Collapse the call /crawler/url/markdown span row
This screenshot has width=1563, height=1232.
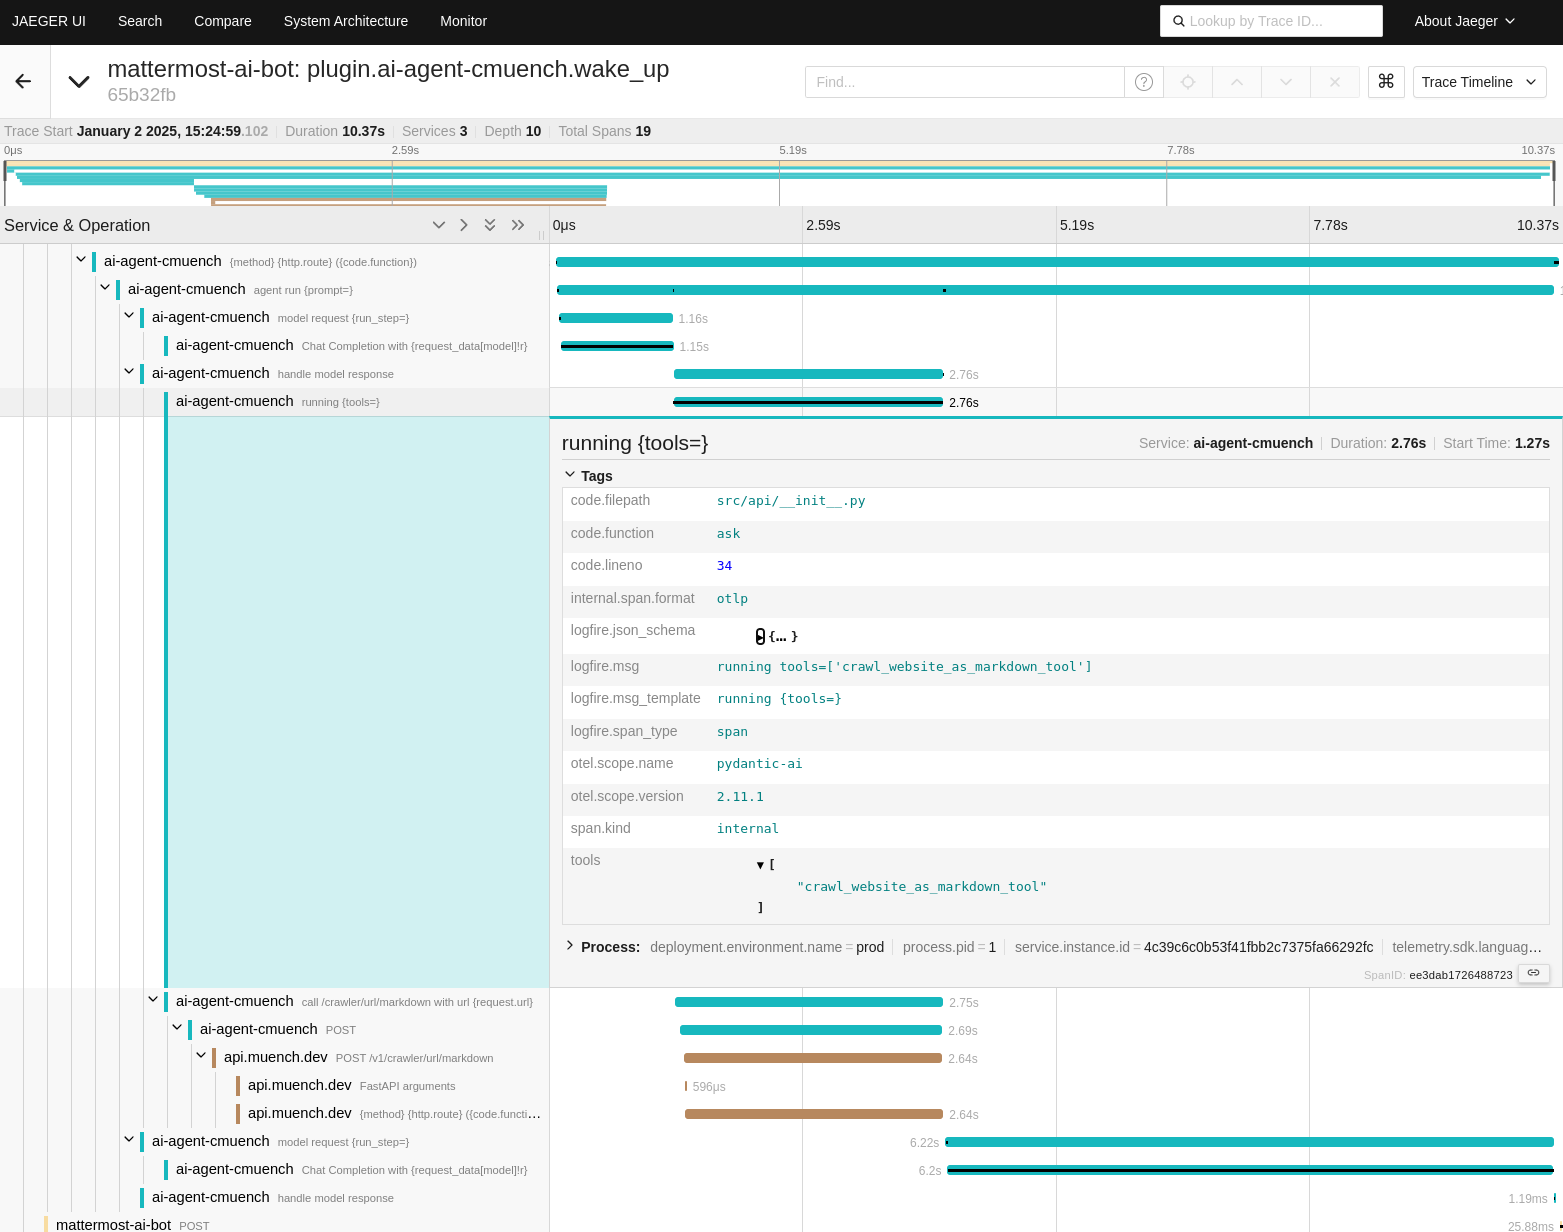coord(153,1000)
